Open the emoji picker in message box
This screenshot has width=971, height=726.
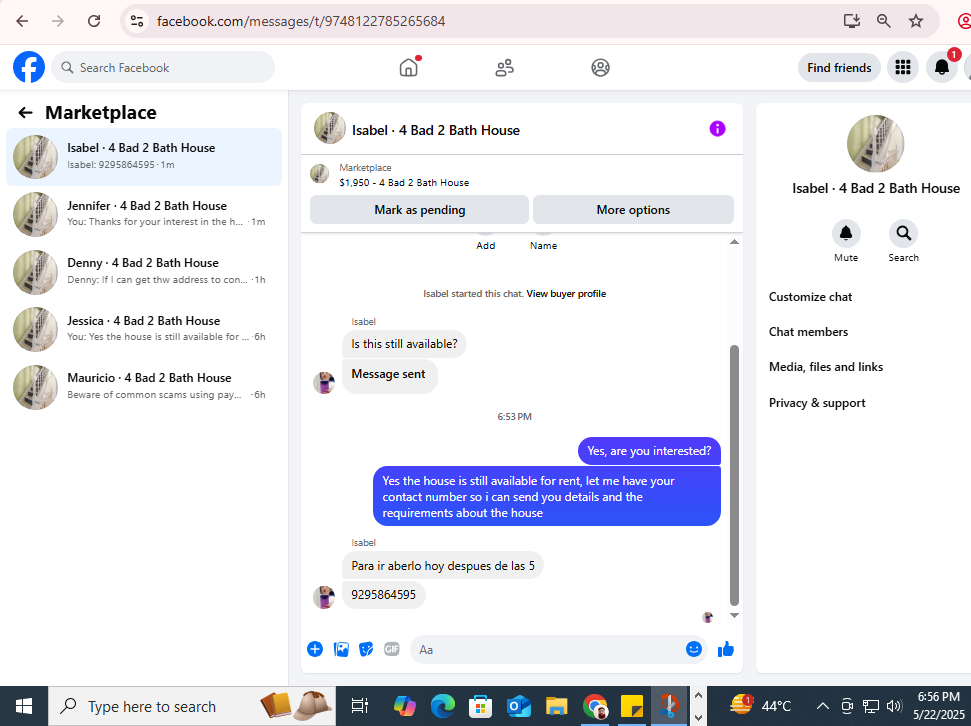[x=694, y=649]
